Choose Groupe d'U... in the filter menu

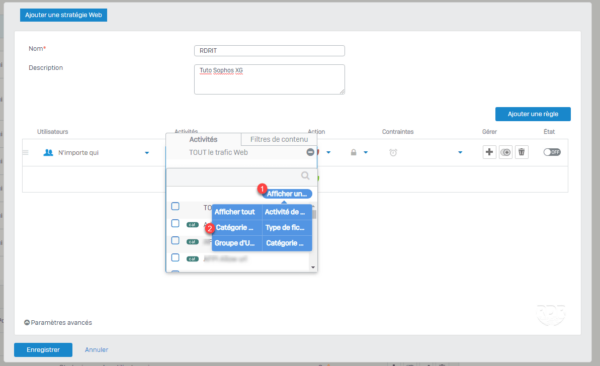pyautogui.click(x=235, y=243)
